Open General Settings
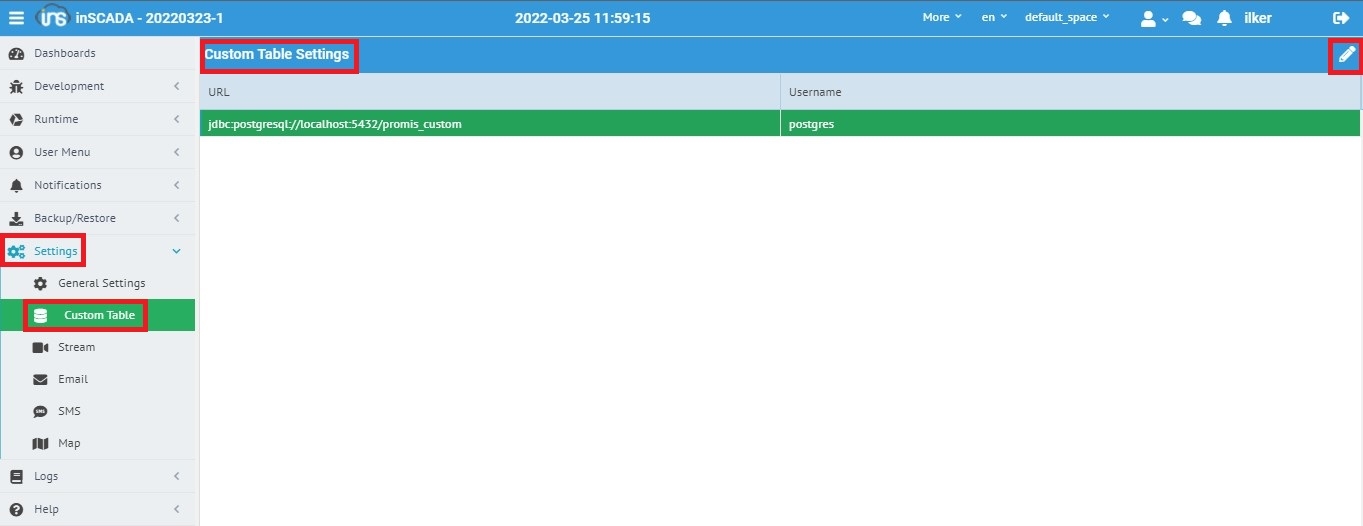 (x=101, y=283)
